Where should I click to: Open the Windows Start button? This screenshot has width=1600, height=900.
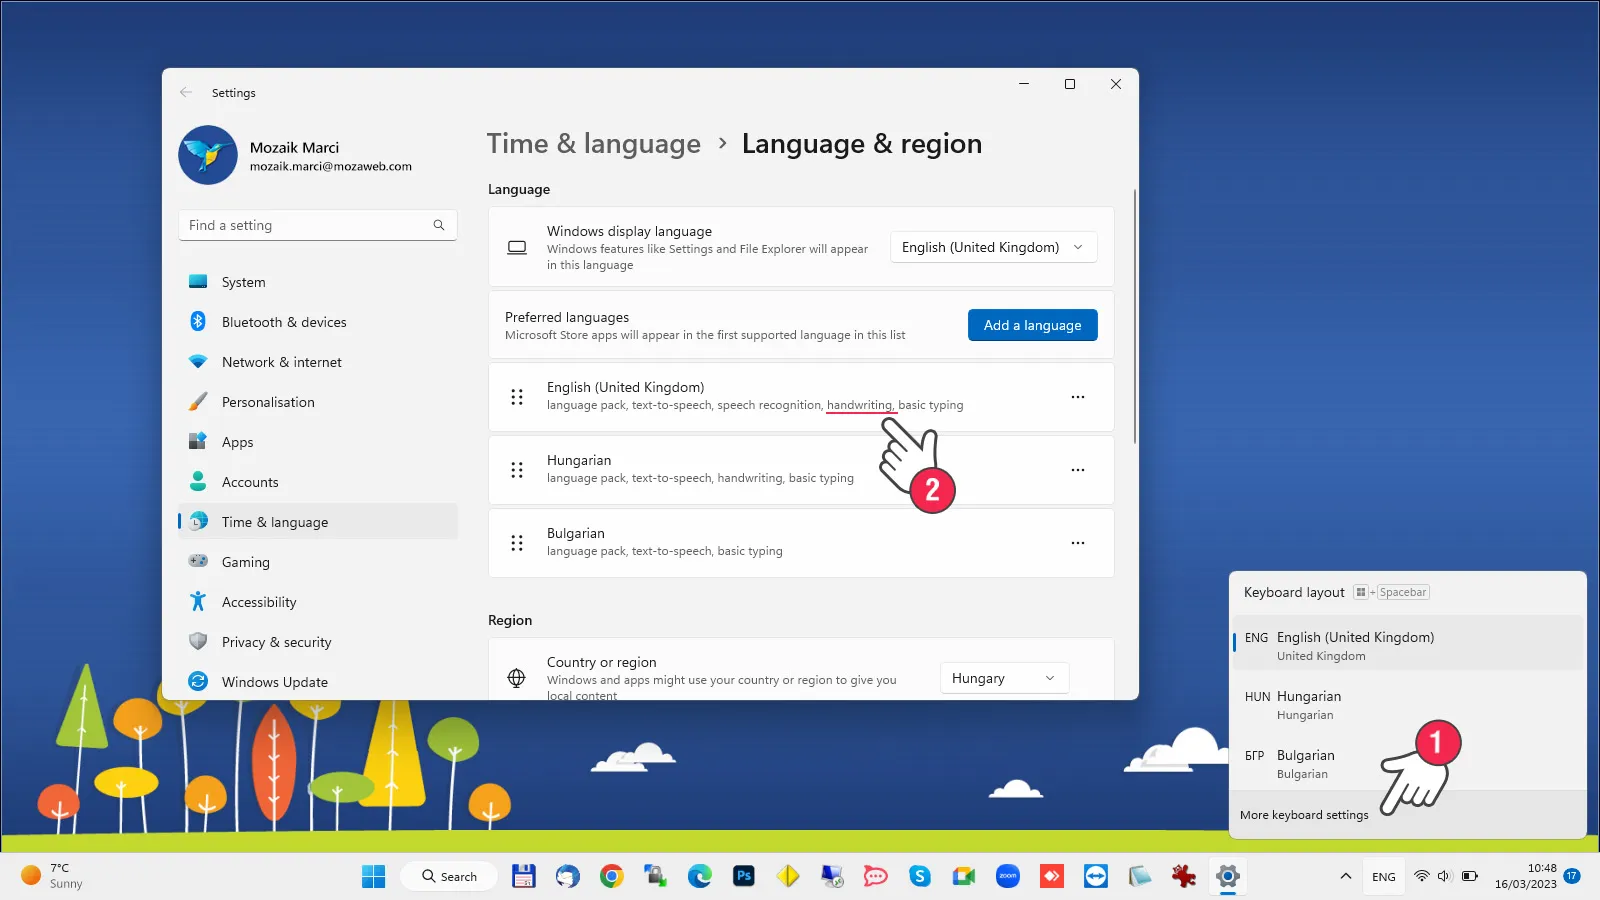point(373,877)
